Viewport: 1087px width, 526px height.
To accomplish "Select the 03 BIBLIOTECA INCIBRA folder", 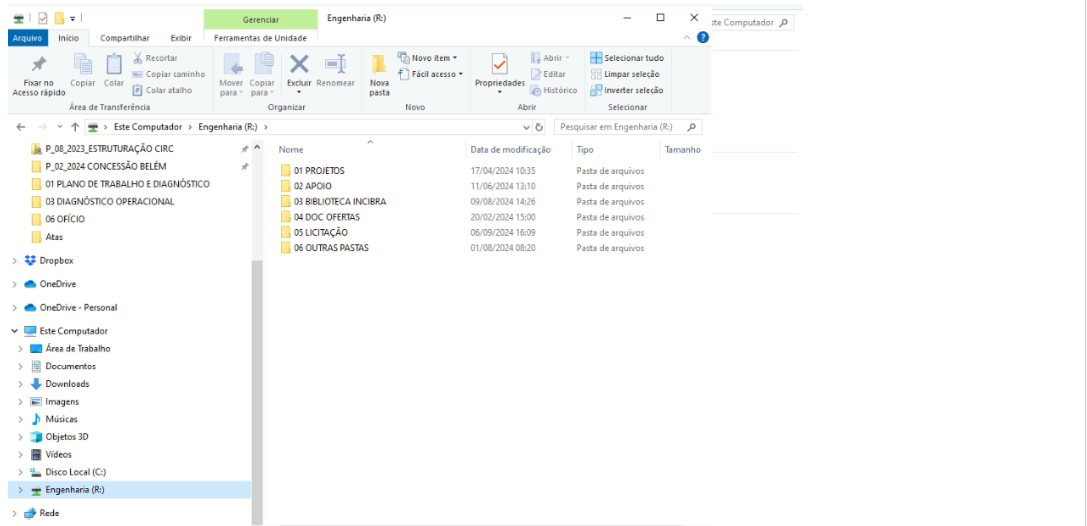I will (339, 202).
